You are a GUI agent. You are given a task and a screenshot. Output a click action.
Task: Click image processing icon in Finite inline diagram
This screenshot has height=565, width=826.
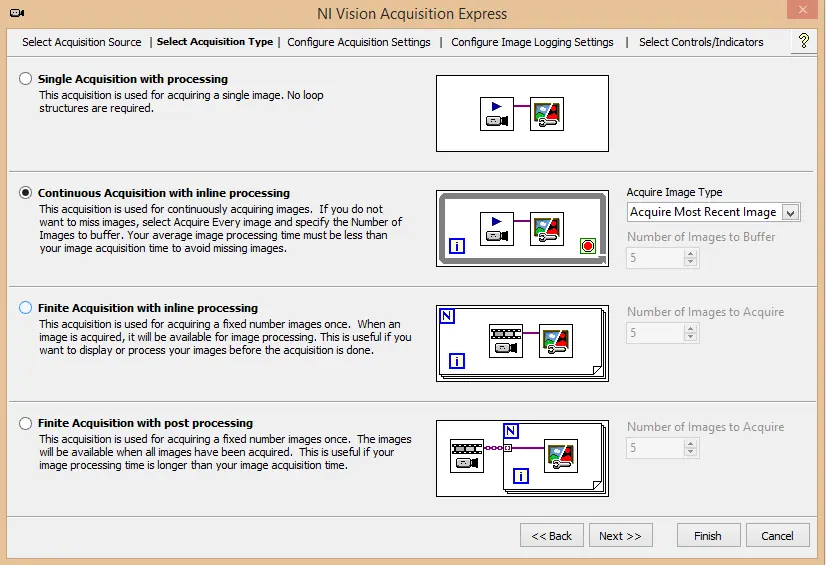[556, 341]
